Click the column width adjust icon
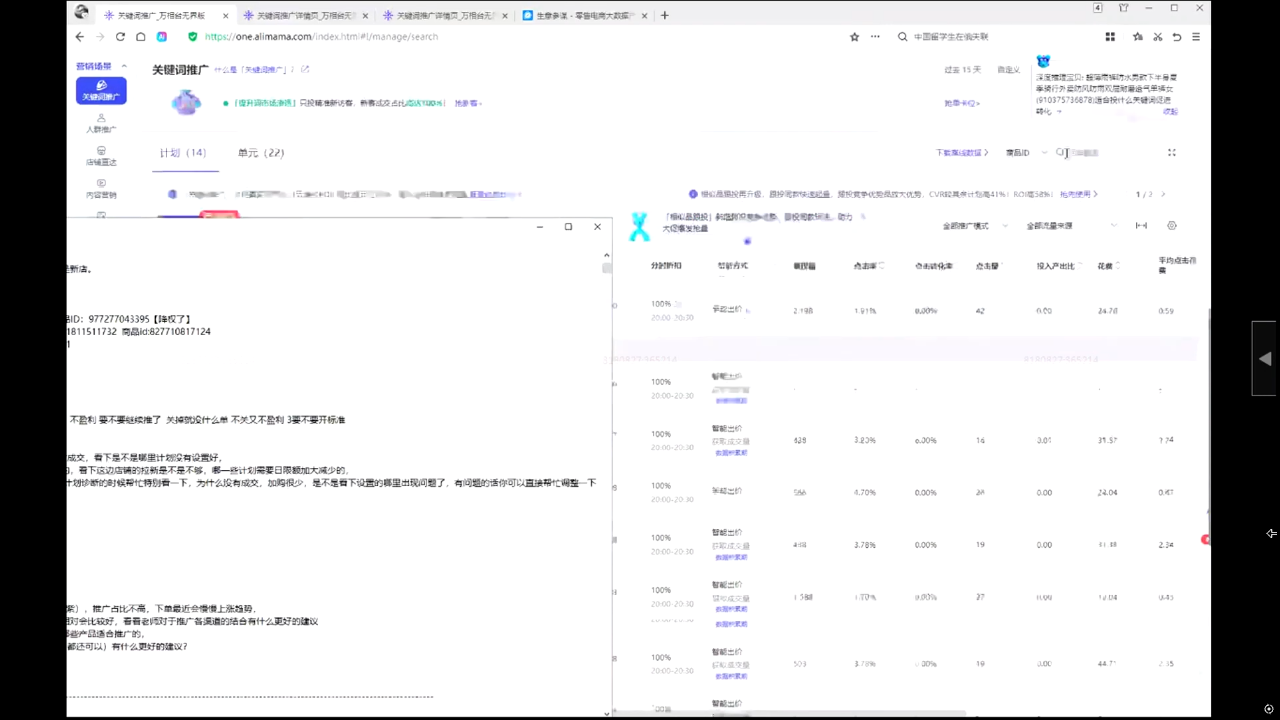 [x=1141, y=226]
